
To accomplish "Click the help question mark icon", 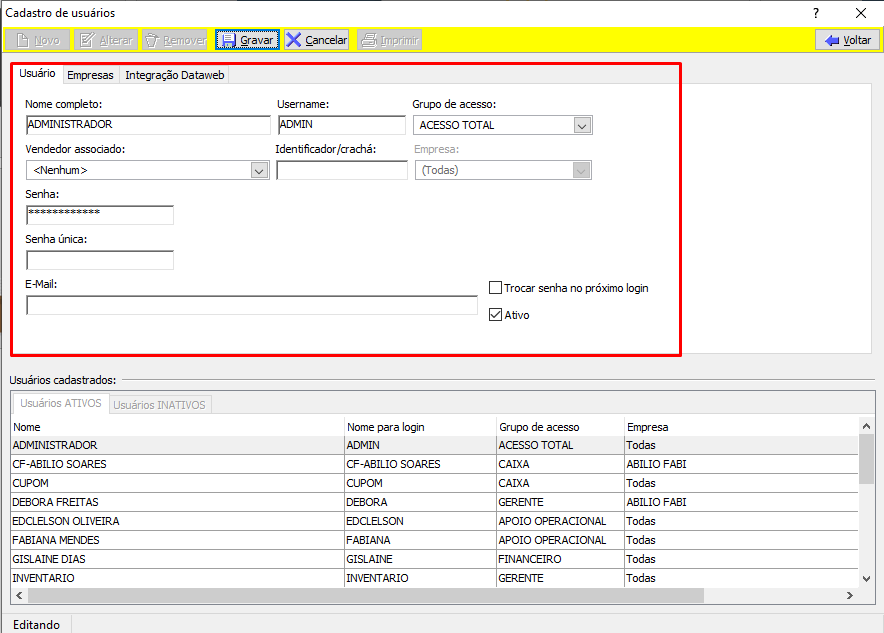I will [816, 13].
